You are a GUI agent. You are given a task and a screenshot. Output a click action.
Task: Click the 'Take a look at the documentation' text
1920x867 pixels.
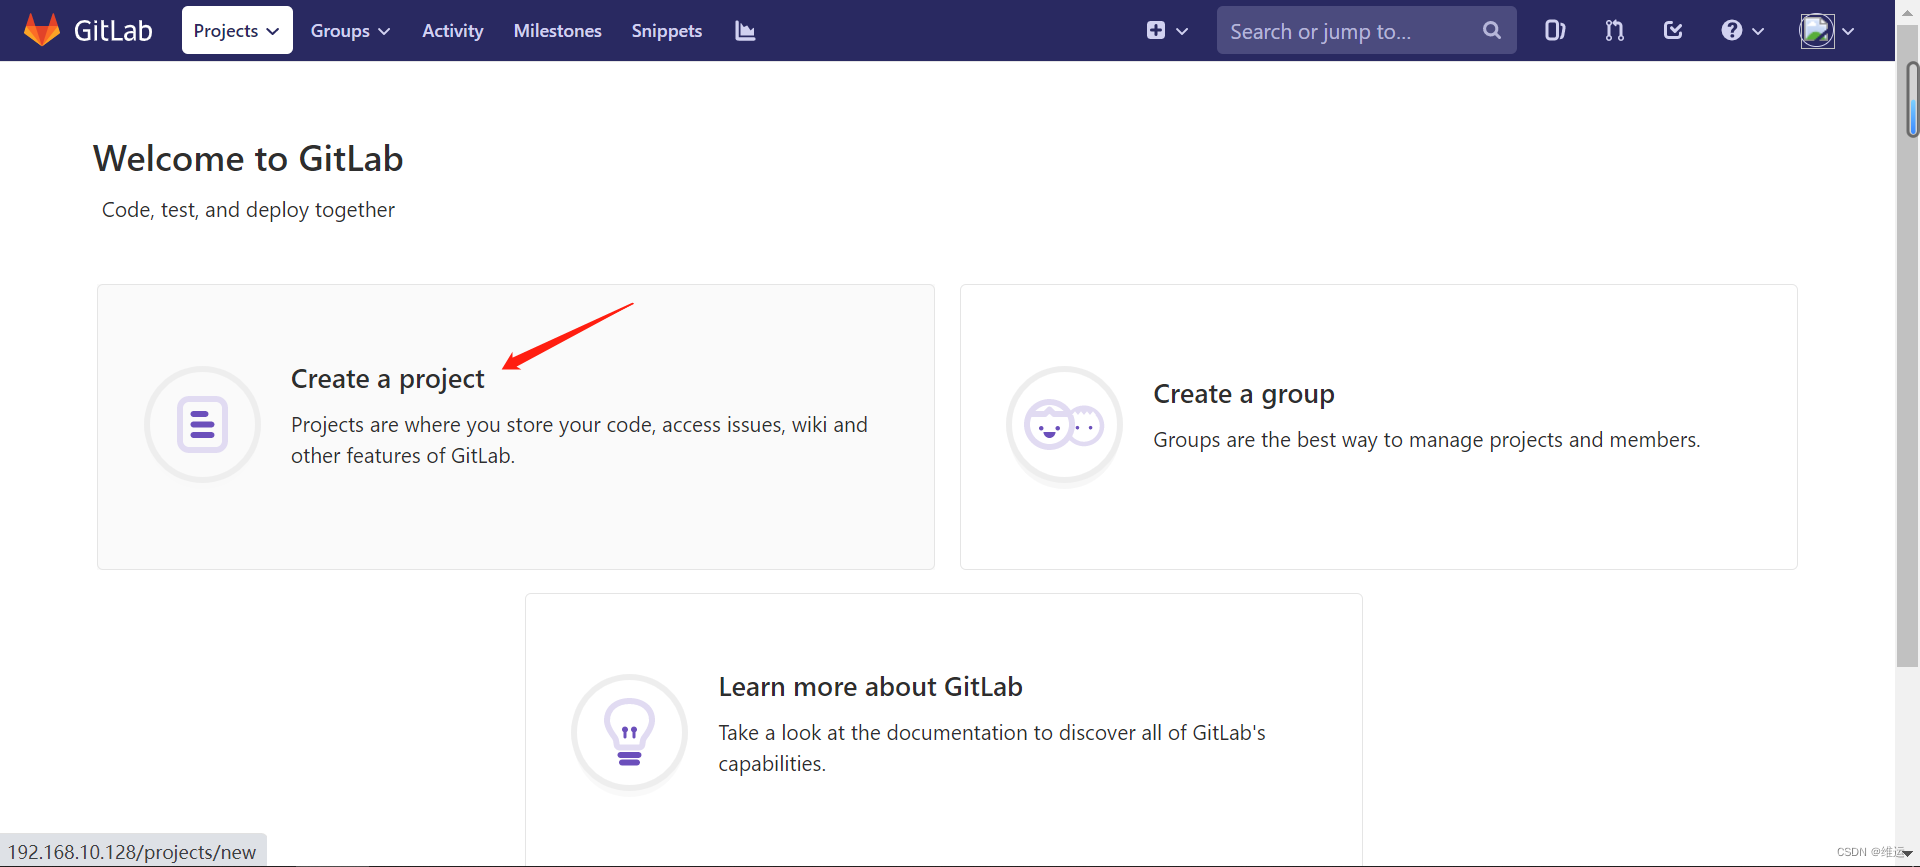(992, 748)
